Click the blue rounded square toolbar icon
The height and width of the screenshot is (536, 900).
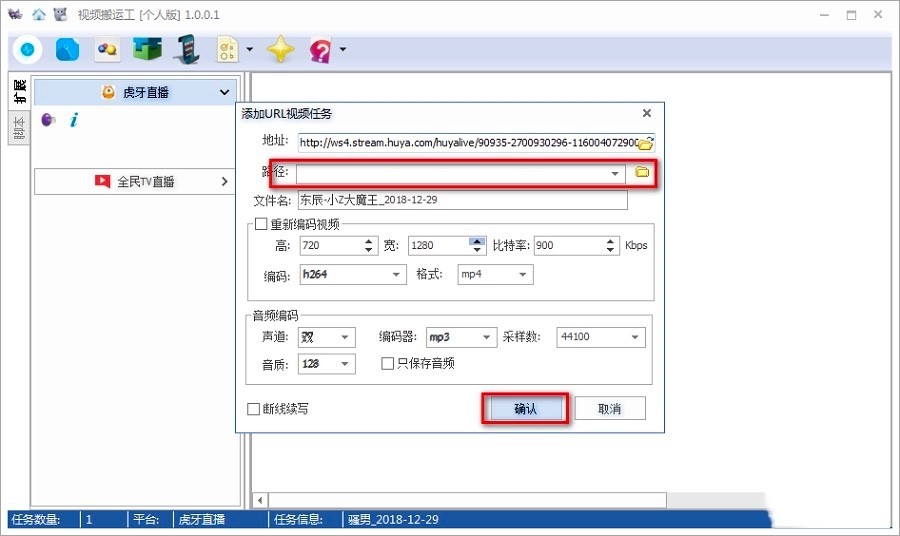coord(67,50)
